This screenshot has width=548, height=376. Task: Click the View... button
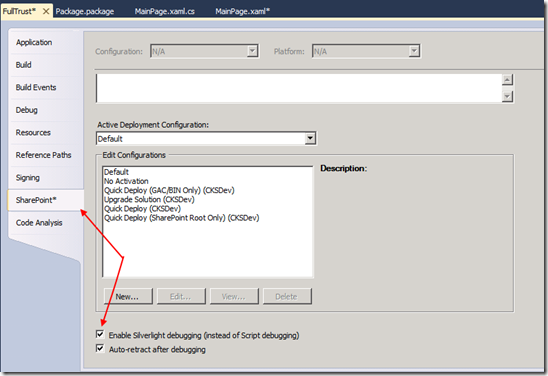pyautogui.click(x=234, y=296)
